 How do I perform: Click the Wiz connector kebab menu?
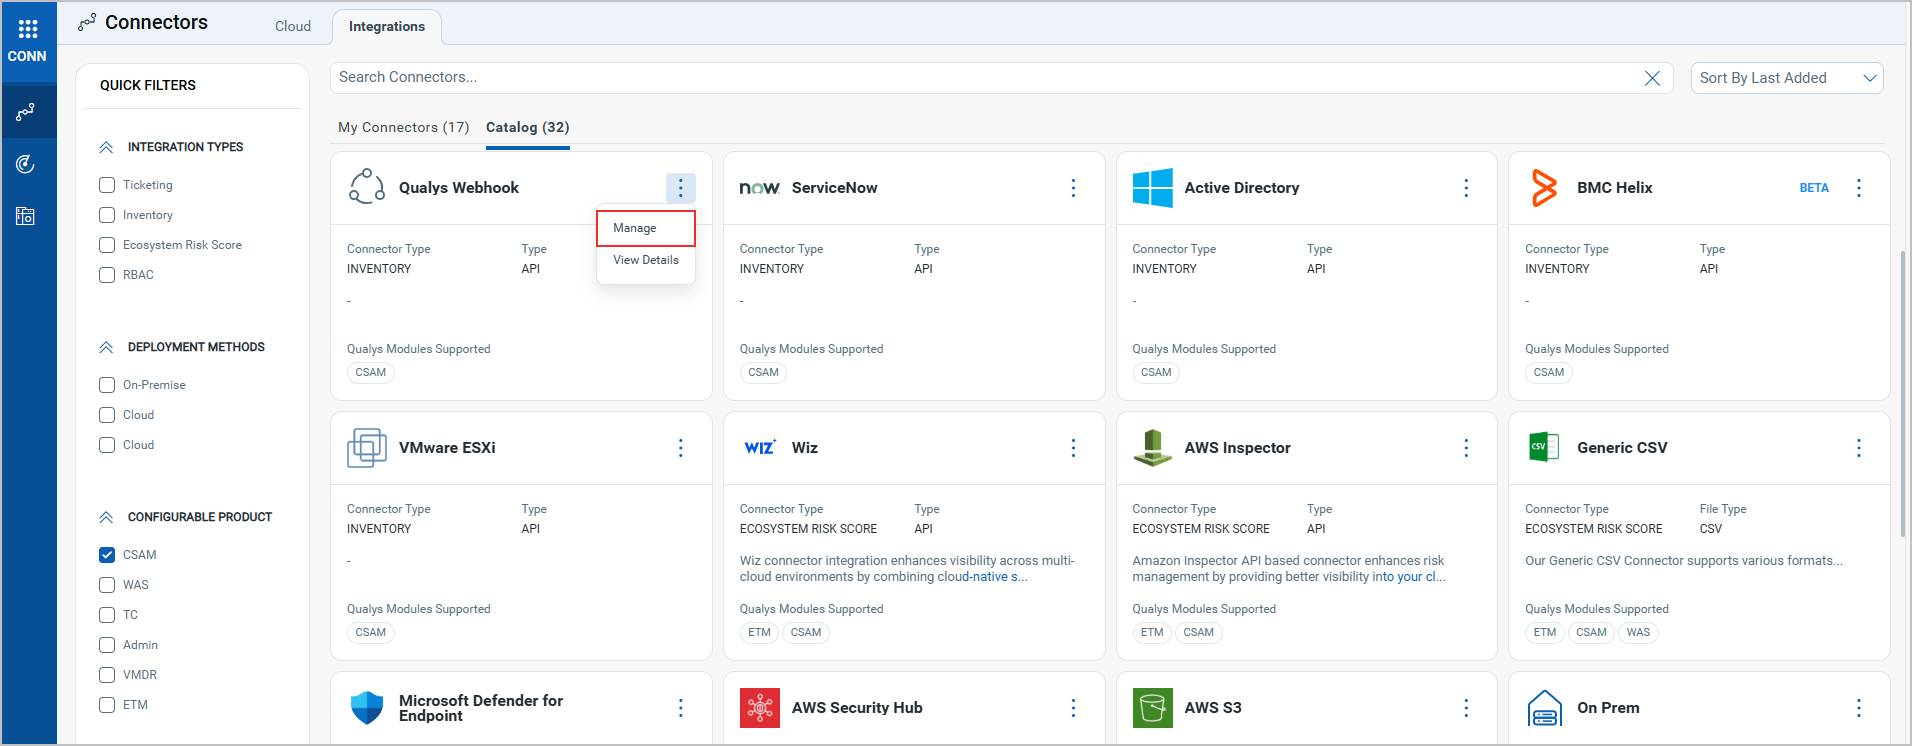coord(1073,448)
